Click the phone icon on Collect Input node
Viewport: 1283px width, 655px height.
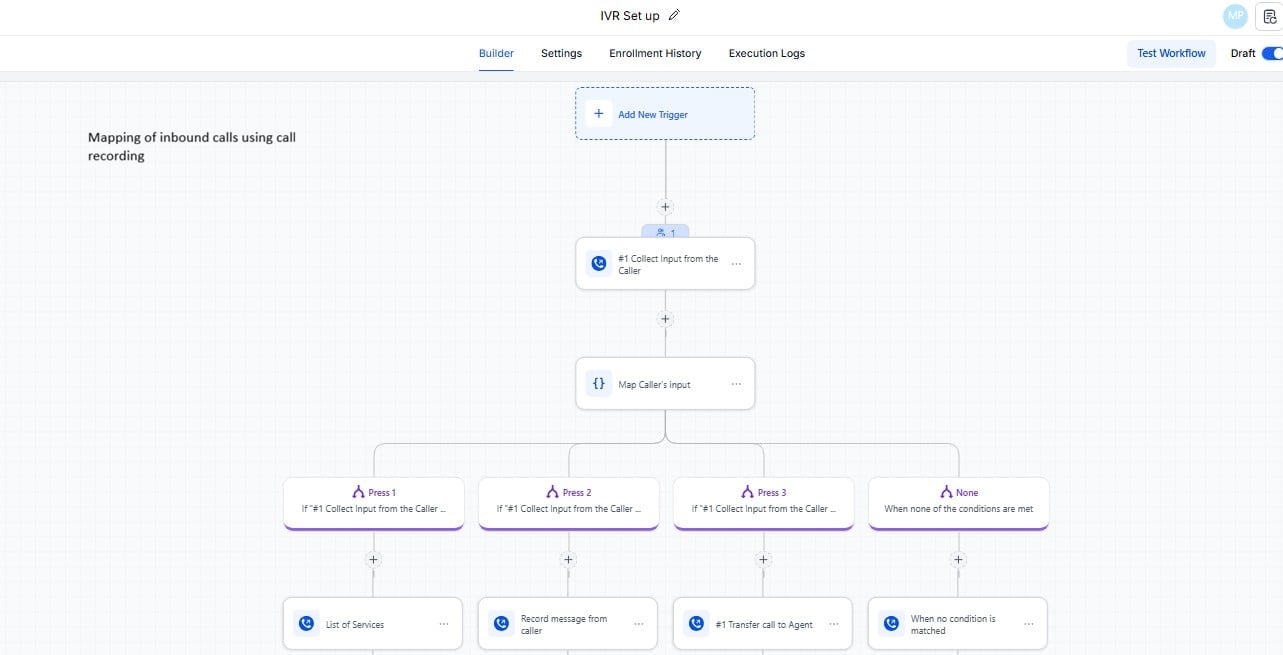coord(598,263)
